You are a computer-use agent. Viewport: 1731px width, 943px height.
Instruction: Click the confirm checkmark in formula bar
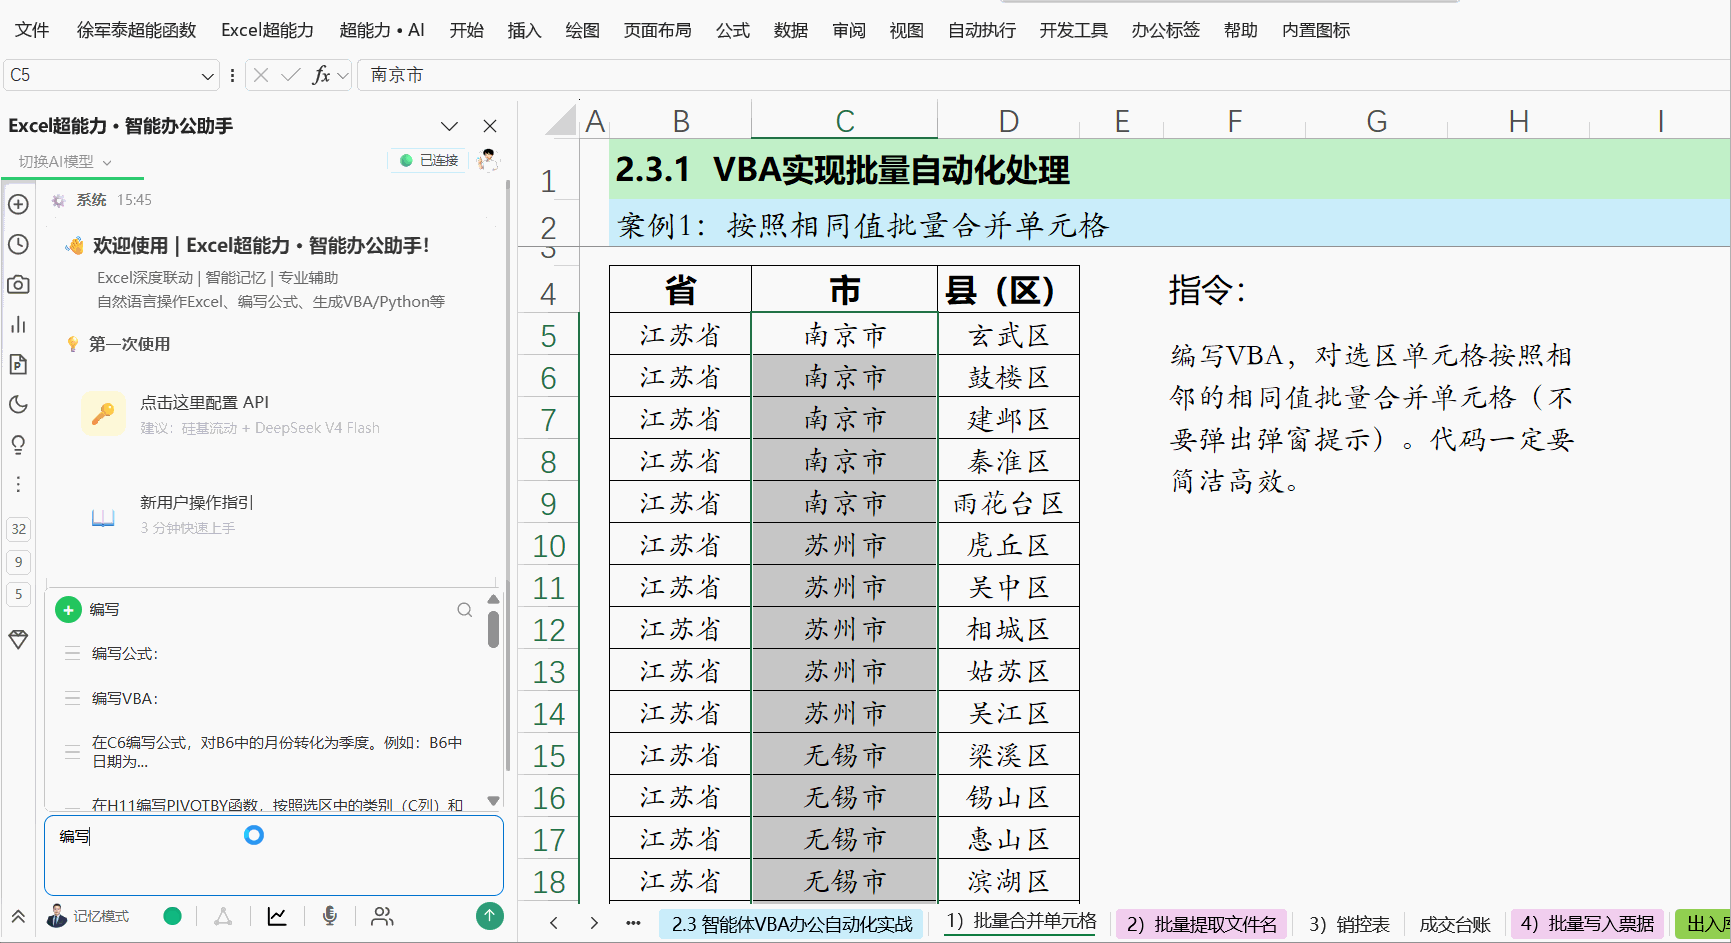tap(290, 75)
